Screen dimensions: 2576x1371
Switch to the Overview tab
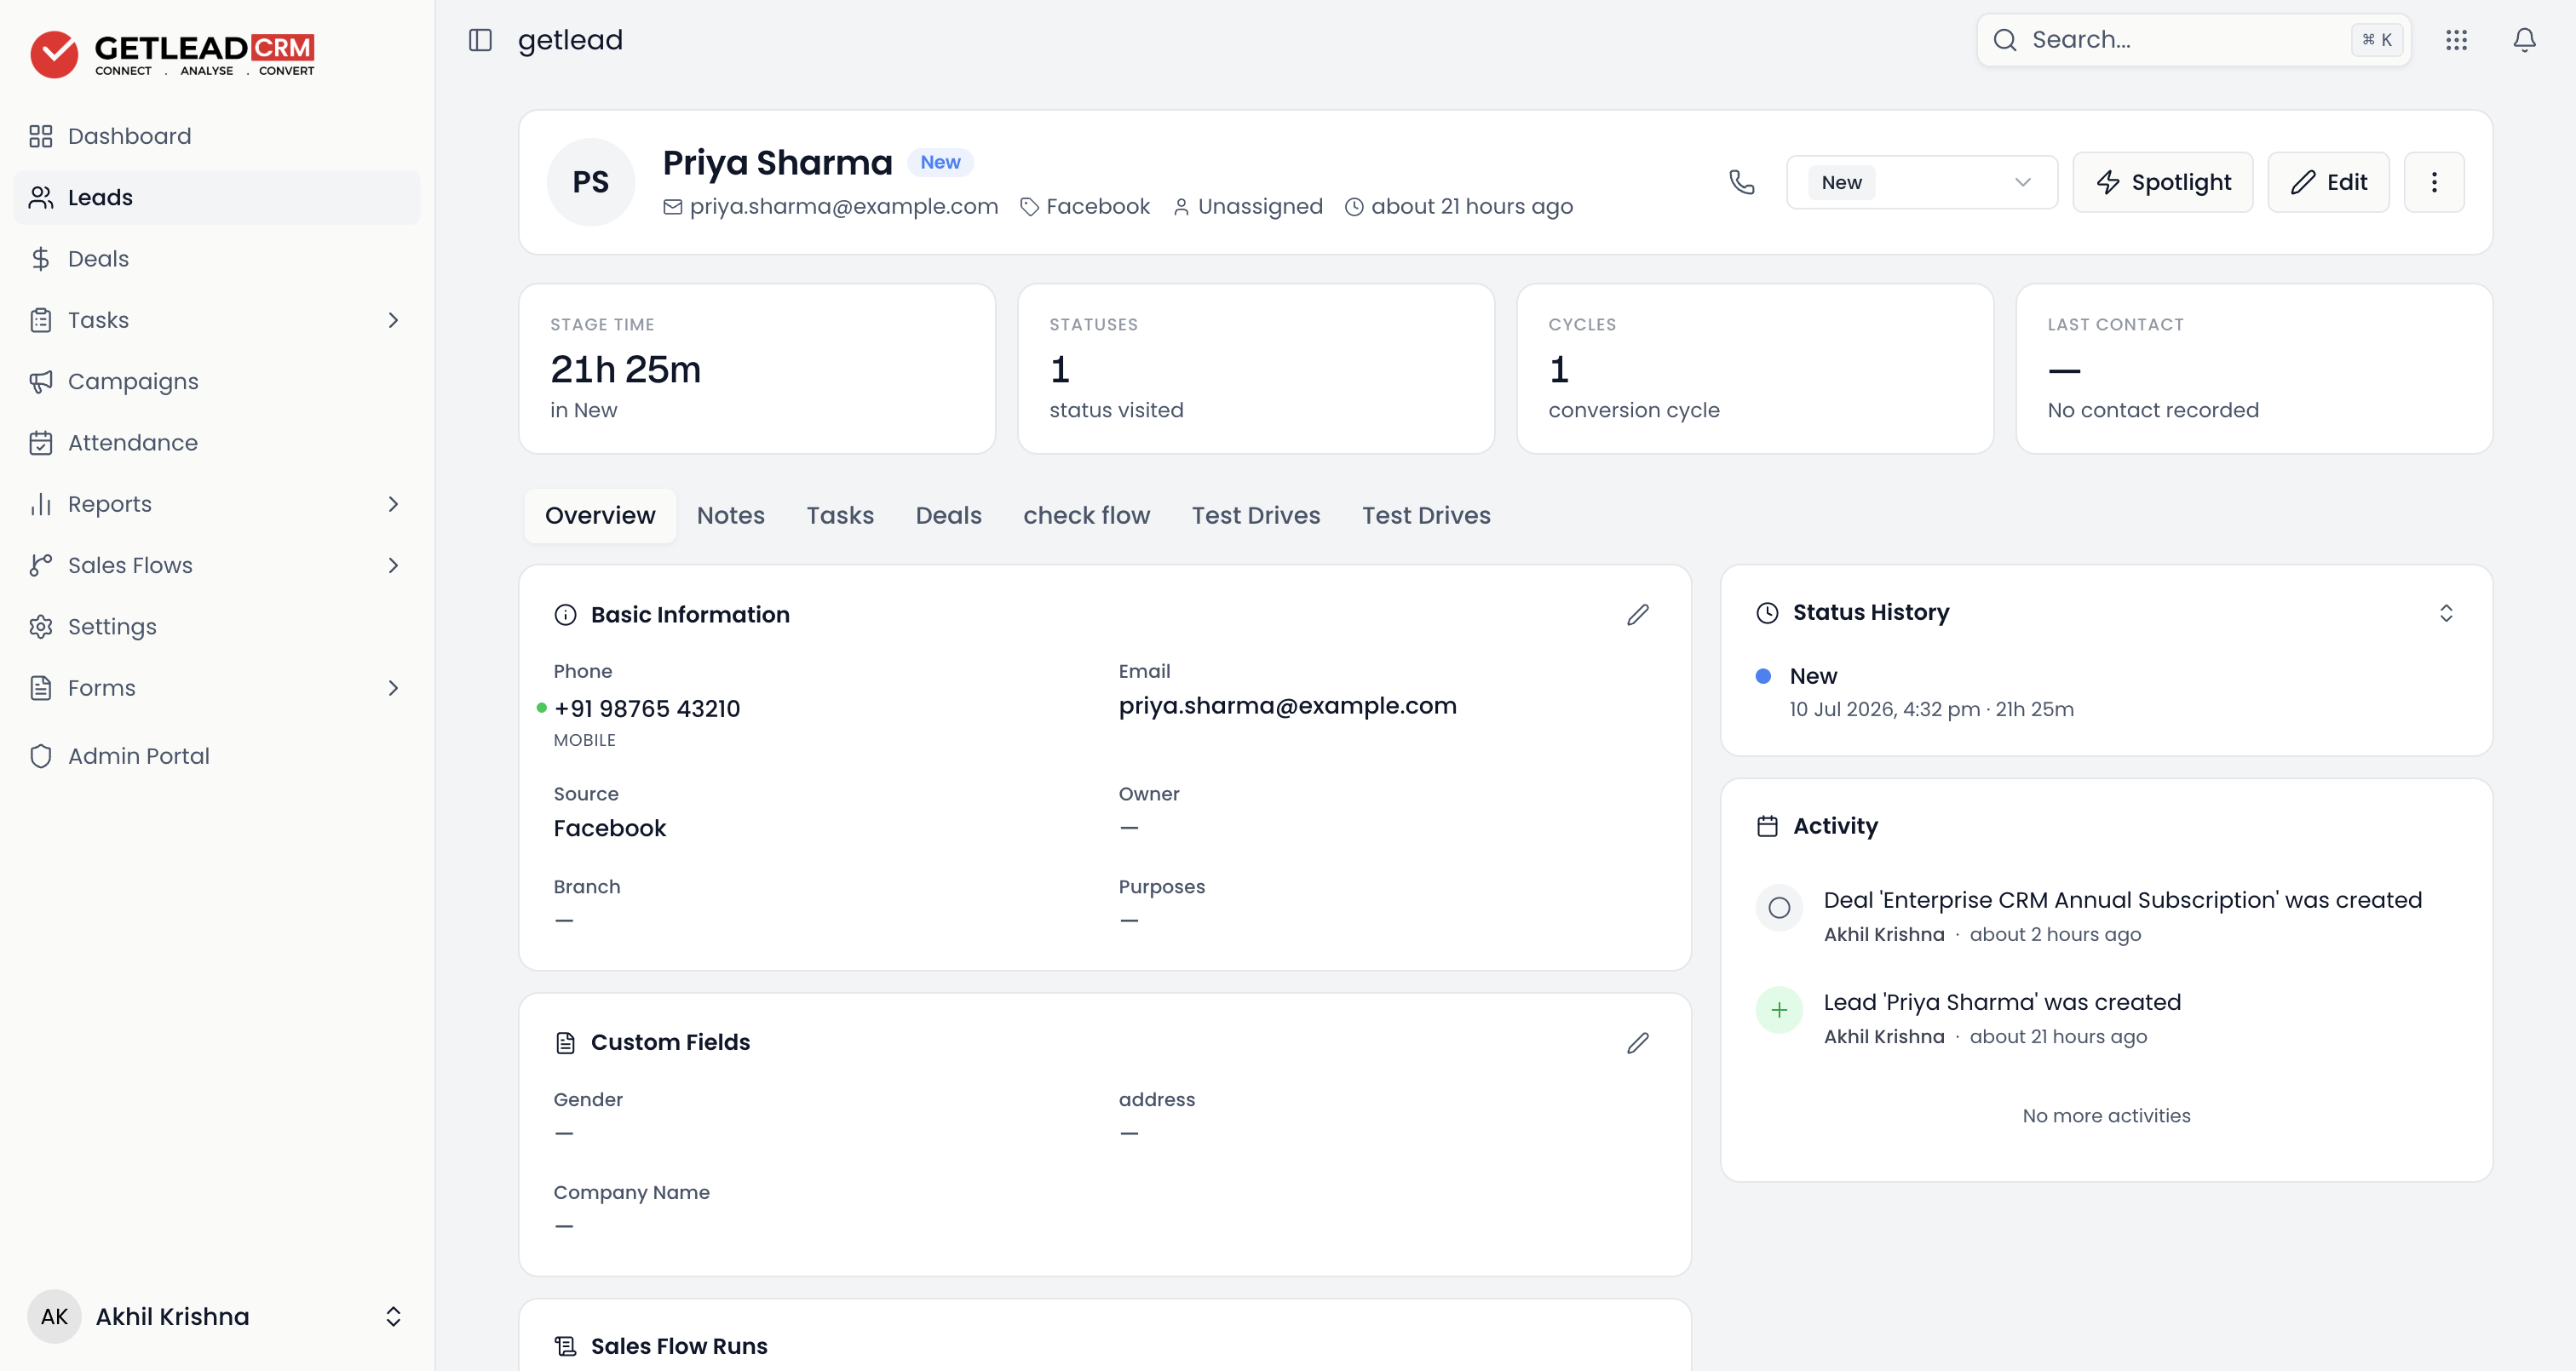(x=600, y=516)
